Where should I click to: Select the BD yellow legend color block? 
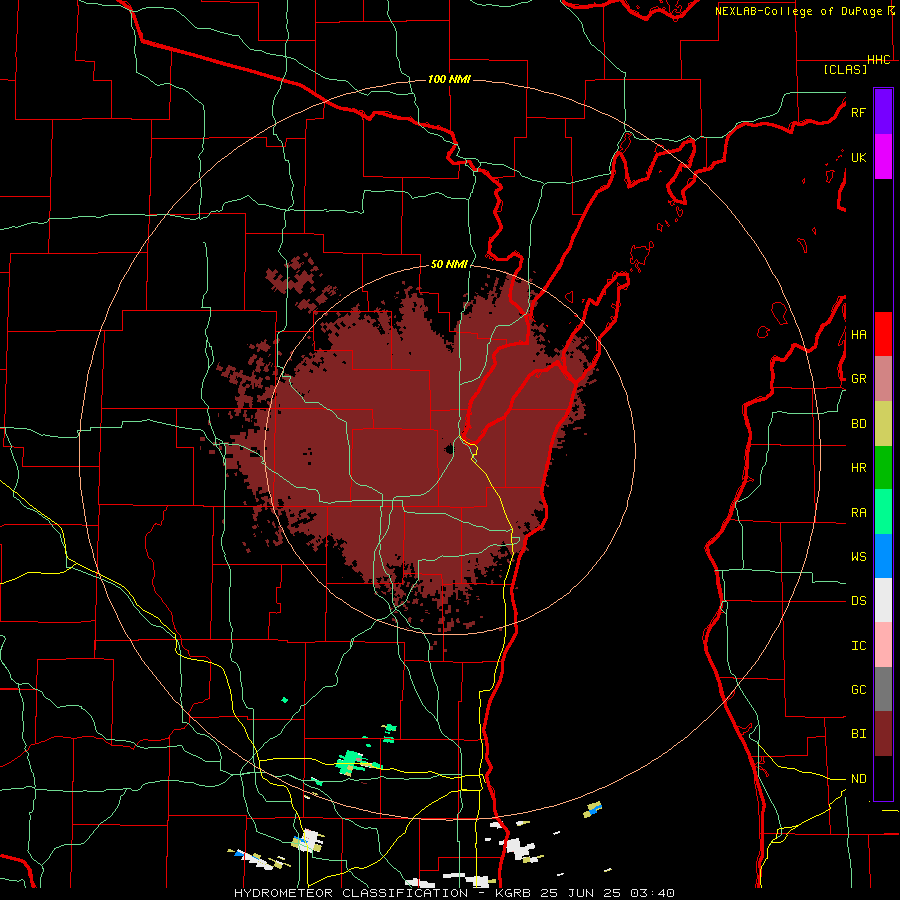pos(883,423)
